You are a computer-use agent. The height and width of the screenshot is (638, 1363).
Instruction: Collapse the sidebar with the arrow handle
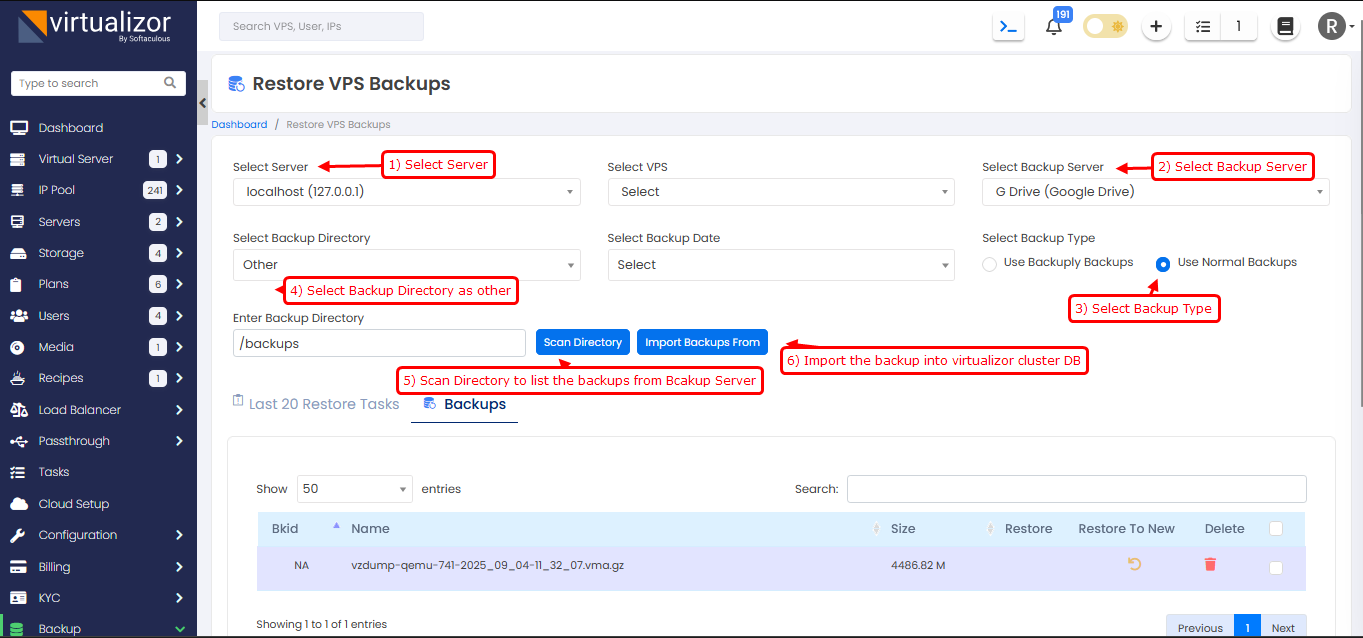pos(203,103)
